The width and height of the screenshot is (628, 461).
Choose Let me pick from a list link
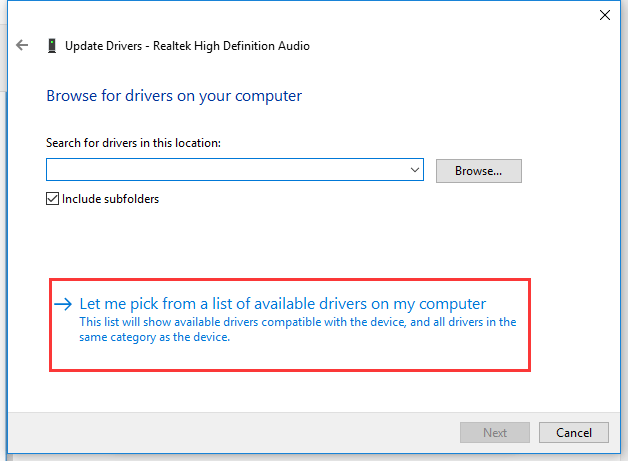tap(282, 304)
